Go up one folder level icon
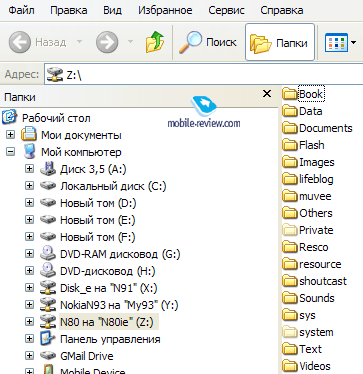This screenshot has height=374, width=363. 155,42
